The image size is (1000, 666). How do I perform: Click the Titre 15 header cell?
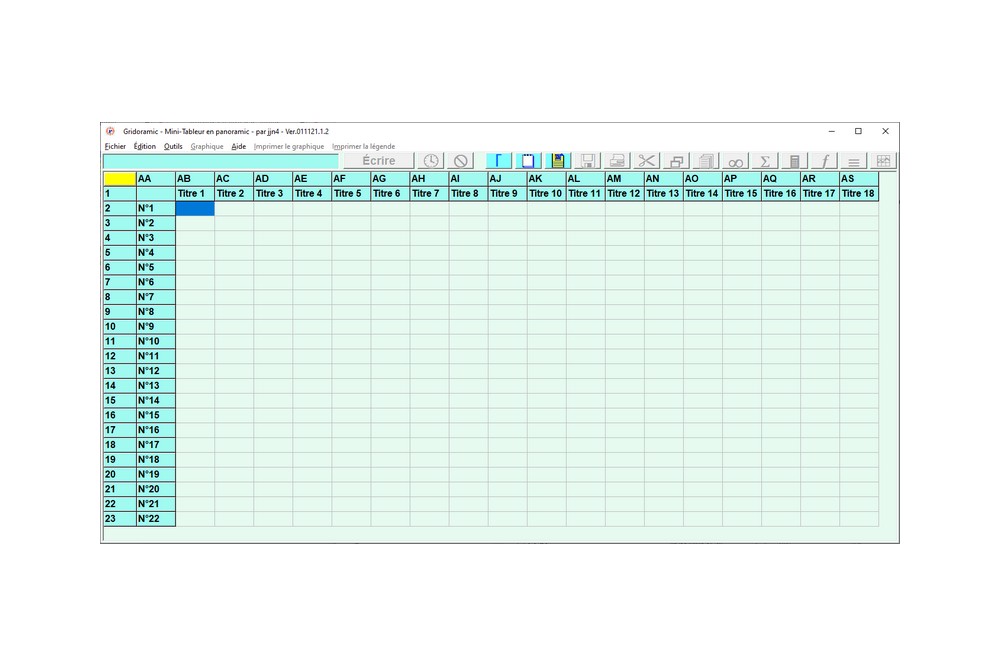742,193
